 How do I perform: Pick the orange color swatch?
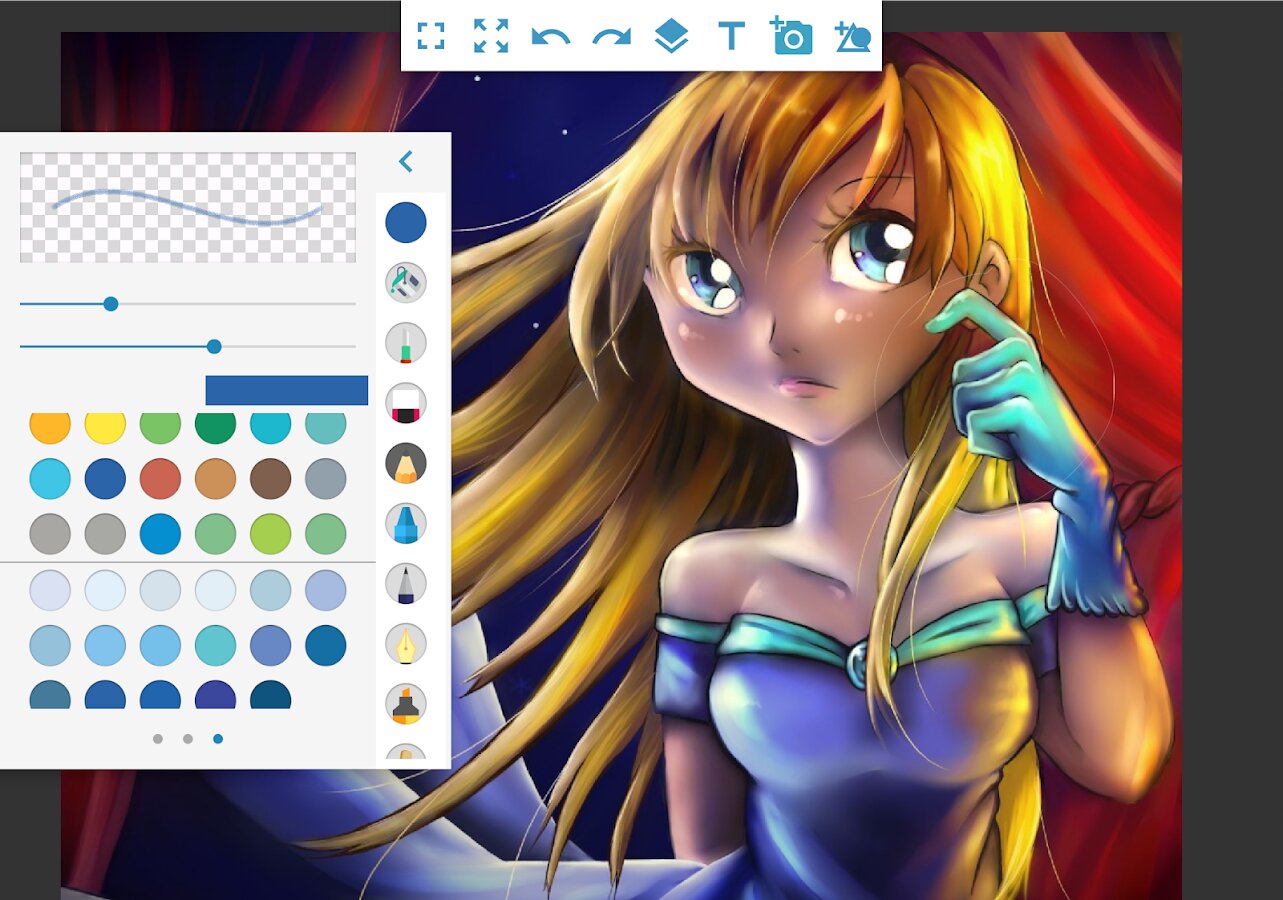pyautogui.click(x=50, y=427)
